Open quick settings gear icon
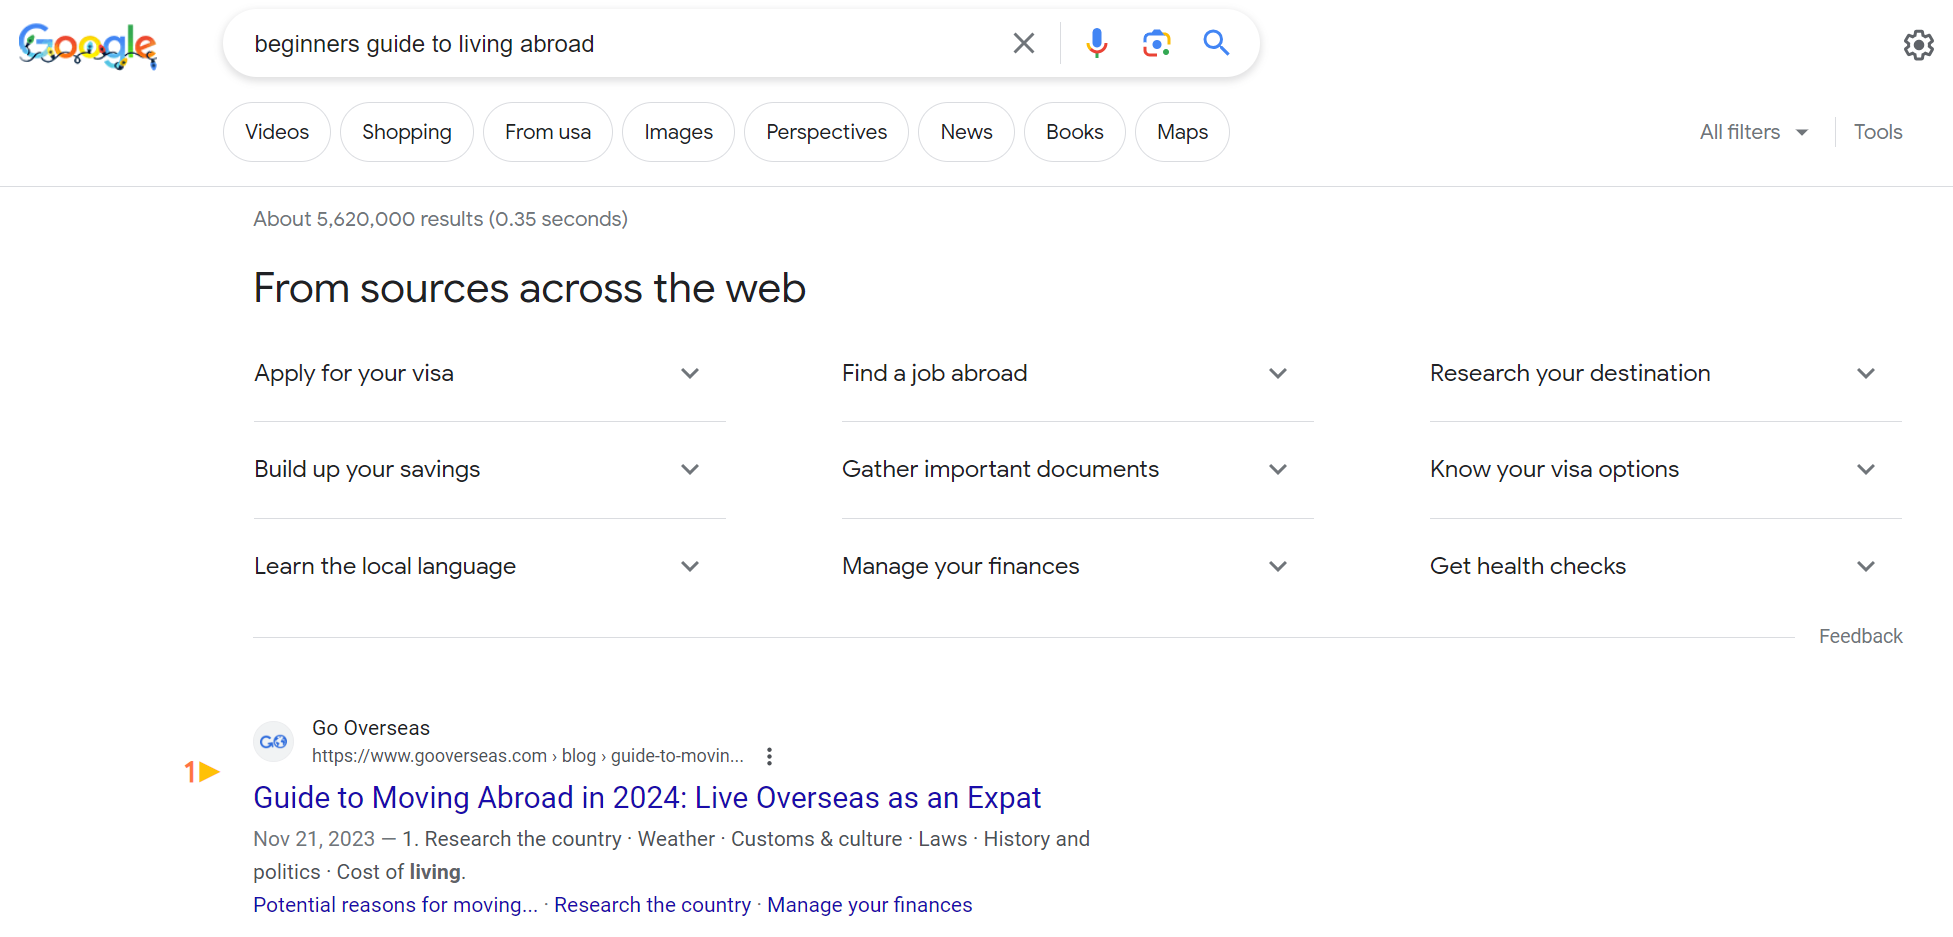This screenshot has height=937, width=1953. [x=1918, y=45]
